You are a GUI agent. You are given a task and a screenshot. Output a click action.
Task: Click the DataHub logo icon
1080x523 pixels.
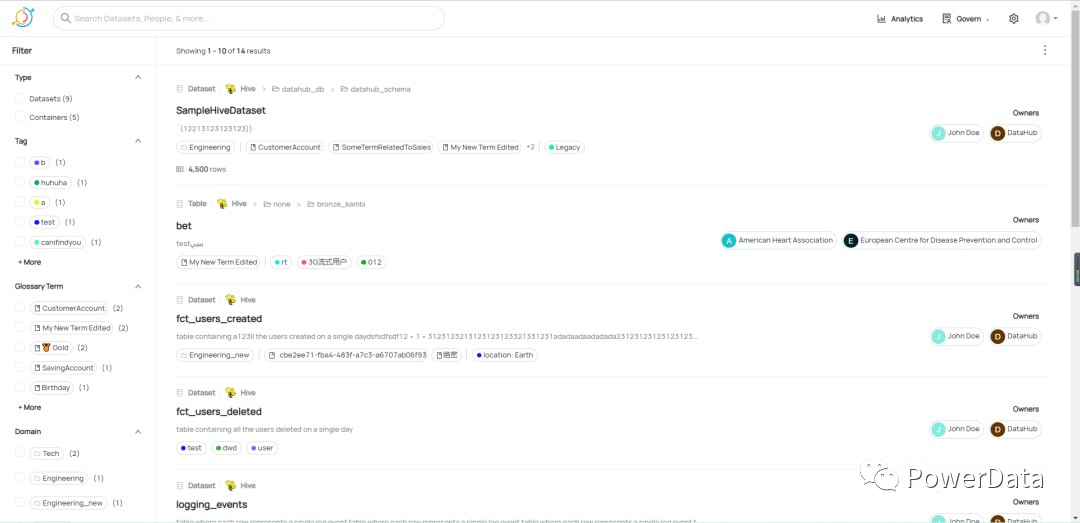pyautogui.click(x=23, y=17)
